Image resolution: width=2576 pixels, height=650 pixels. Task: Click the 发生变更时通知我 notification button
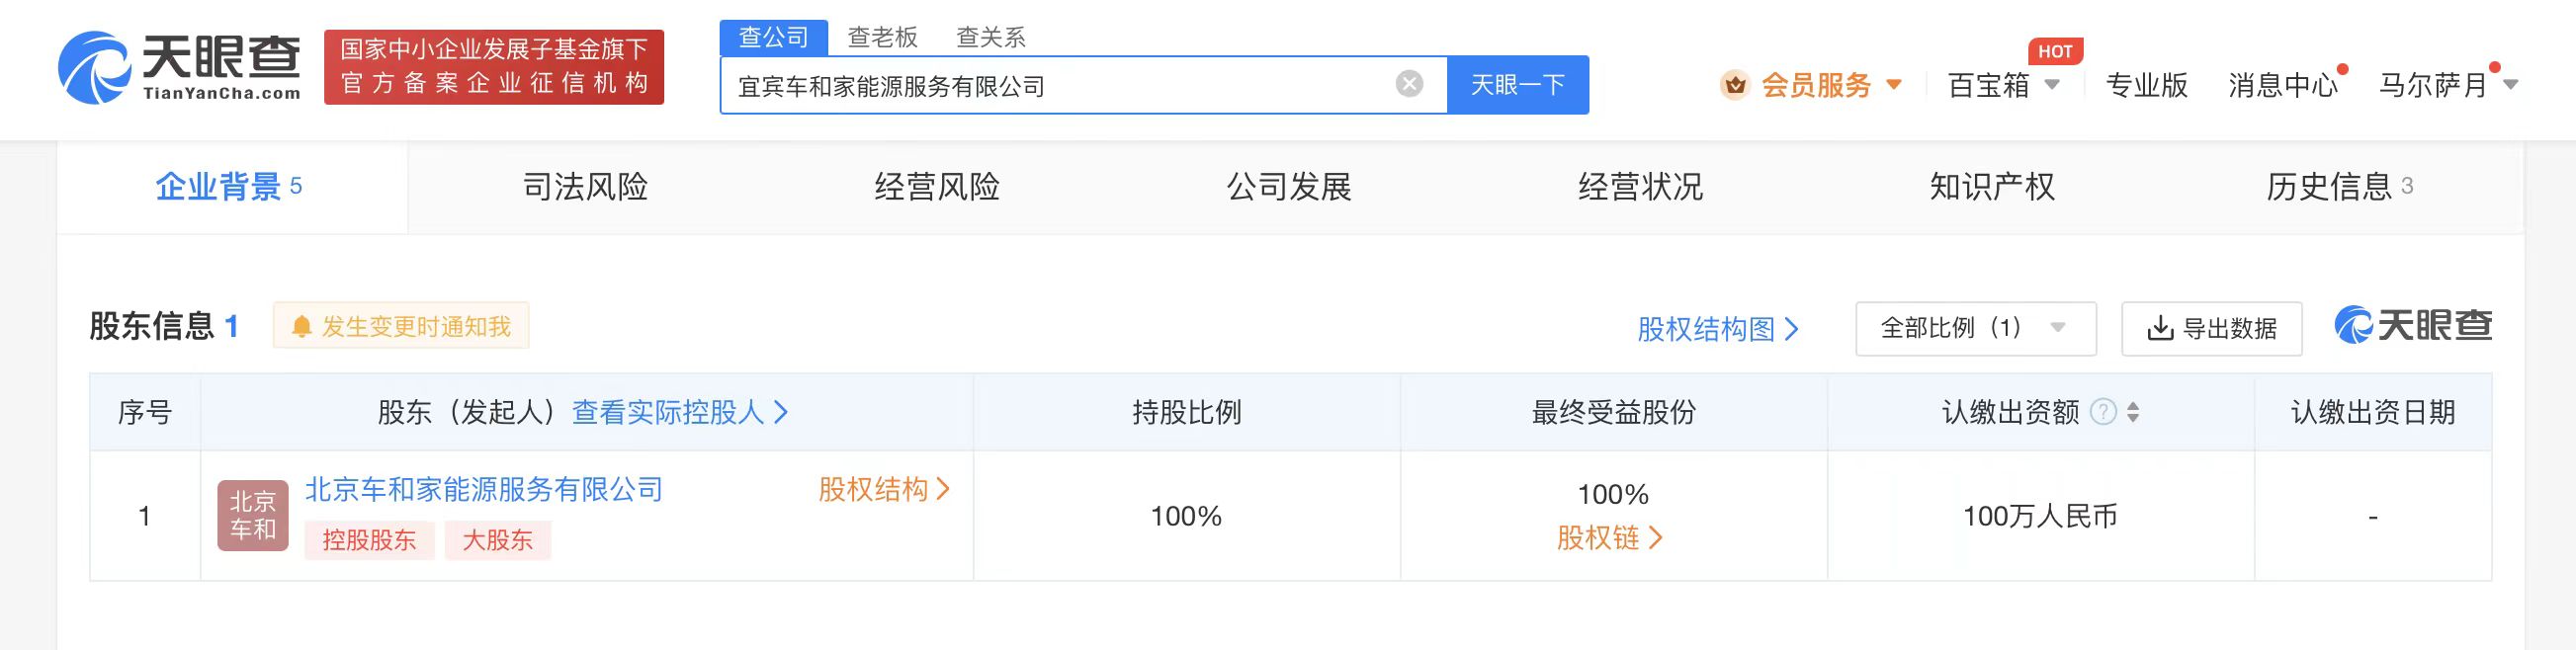(401, 326)
